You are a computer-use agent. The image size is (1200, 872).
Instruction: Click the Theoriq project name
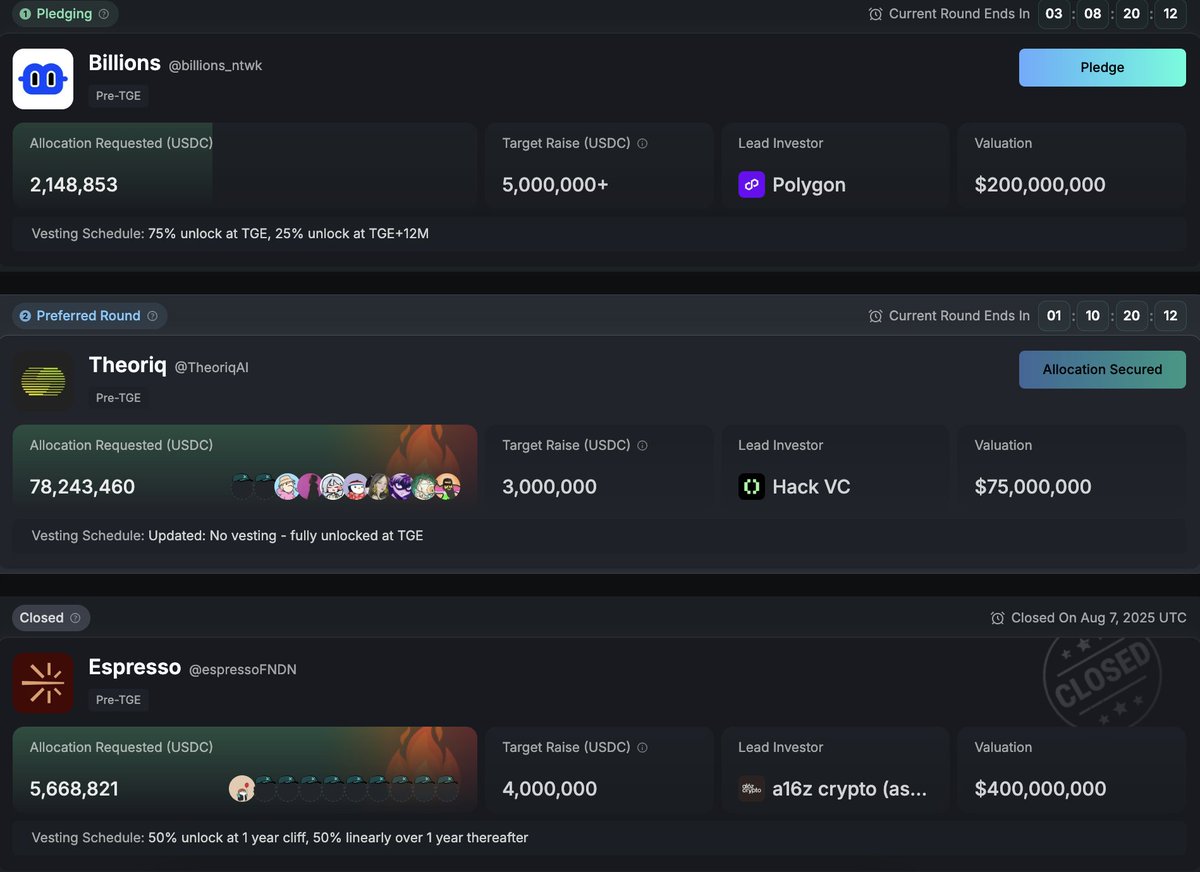coord(128,365)
